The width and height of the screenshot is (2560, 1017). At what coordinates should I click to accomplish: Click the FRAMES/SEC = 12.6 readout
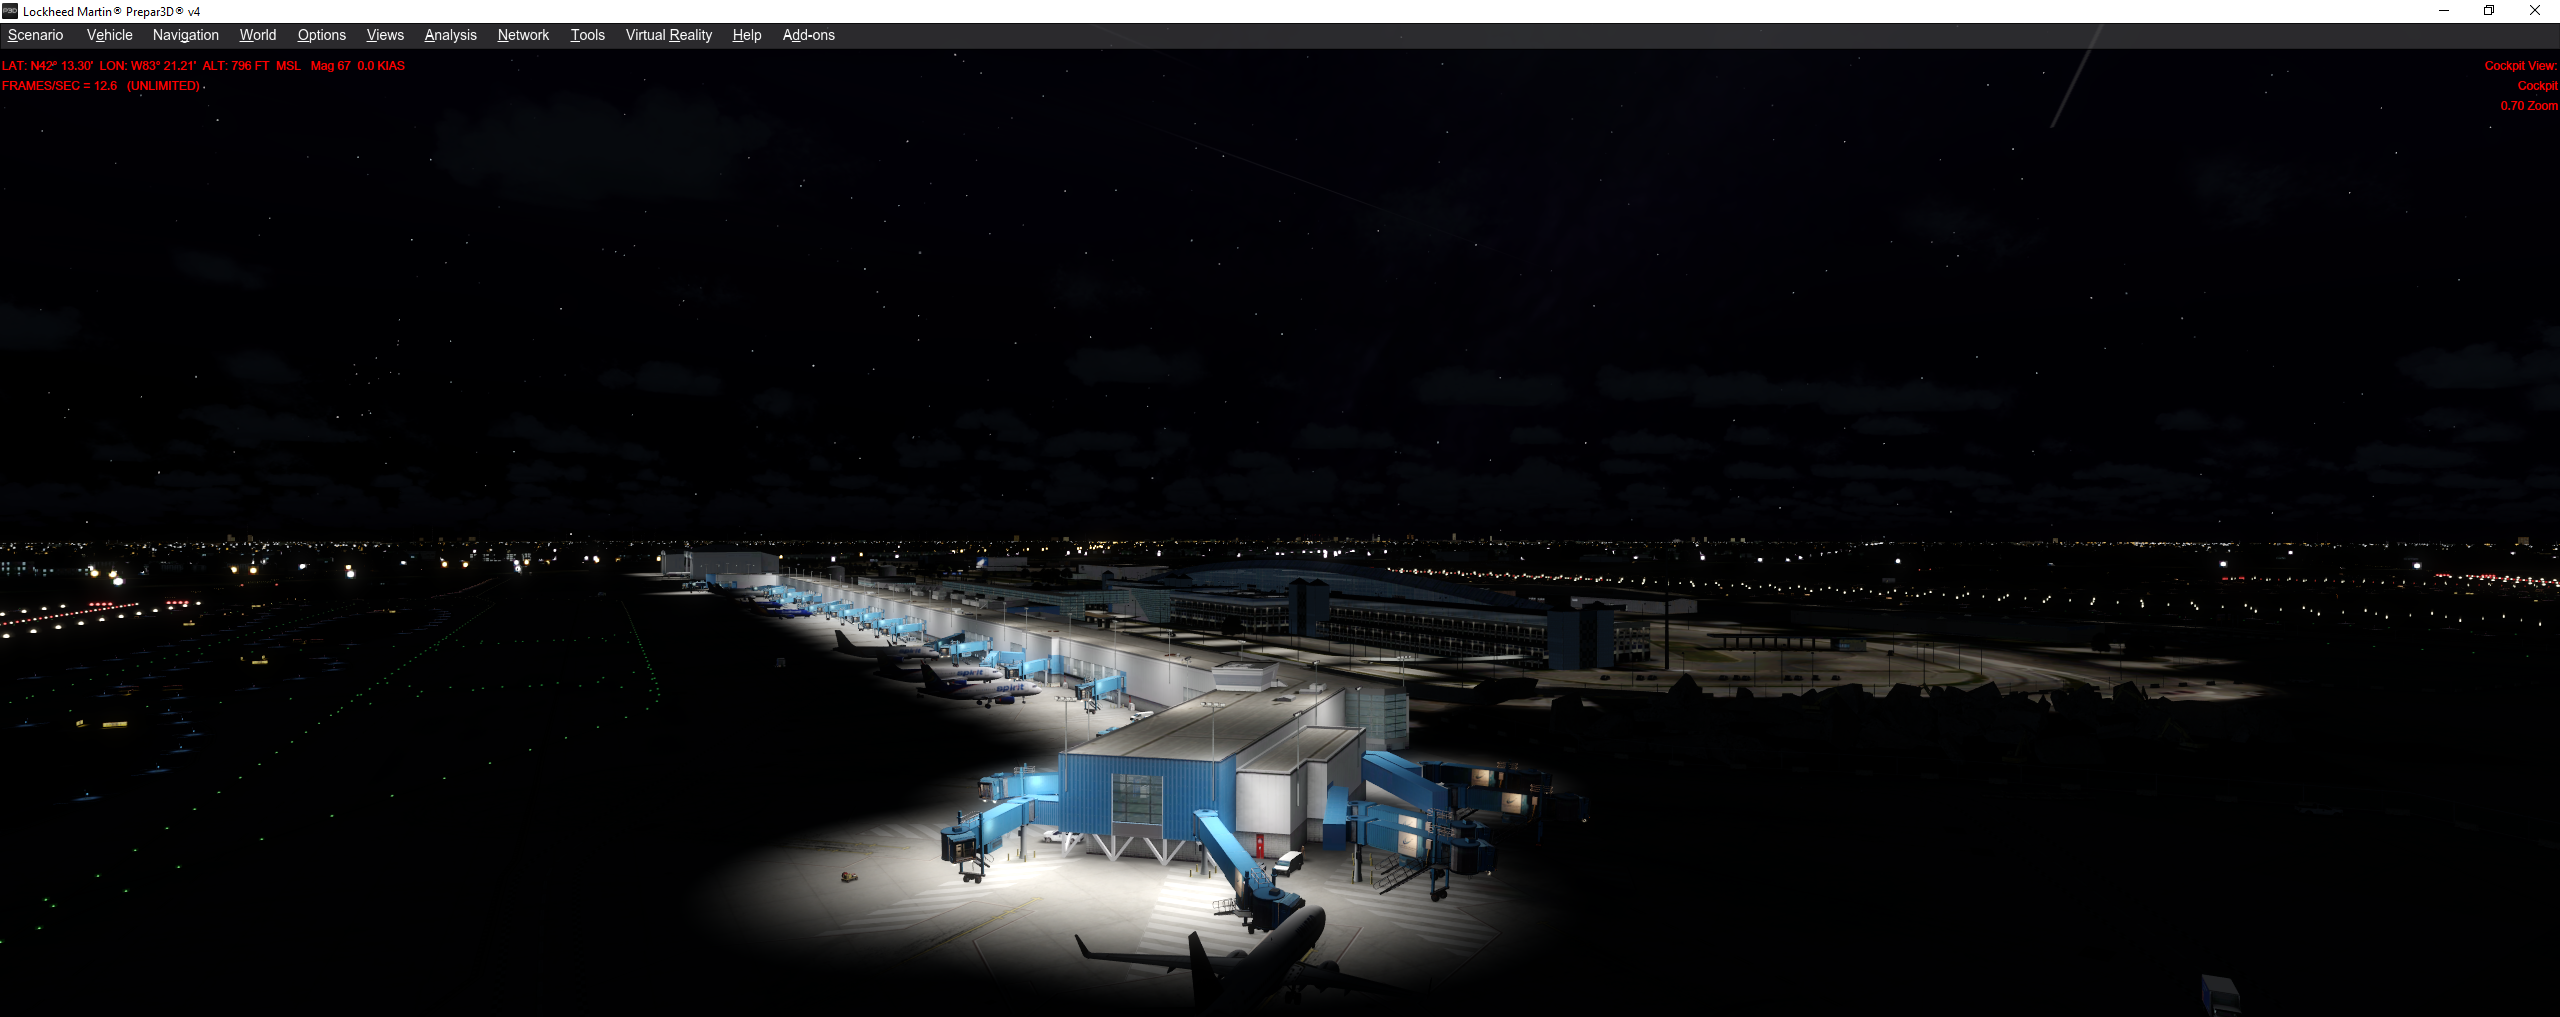[x=59, y=86]
